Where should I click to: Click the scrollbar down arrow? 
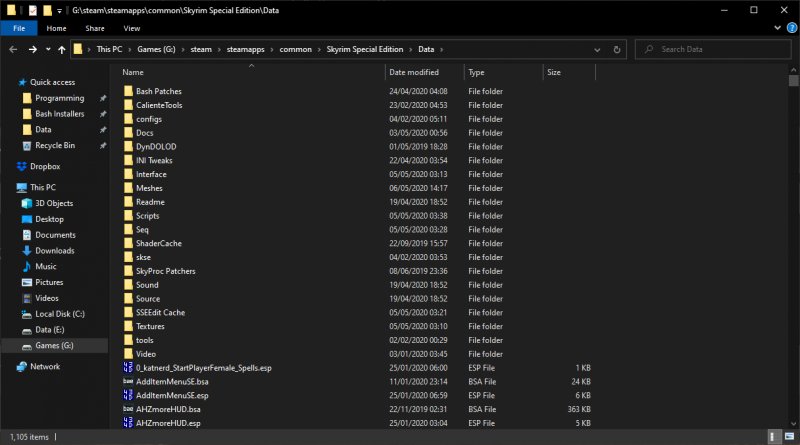pos(793,424)
